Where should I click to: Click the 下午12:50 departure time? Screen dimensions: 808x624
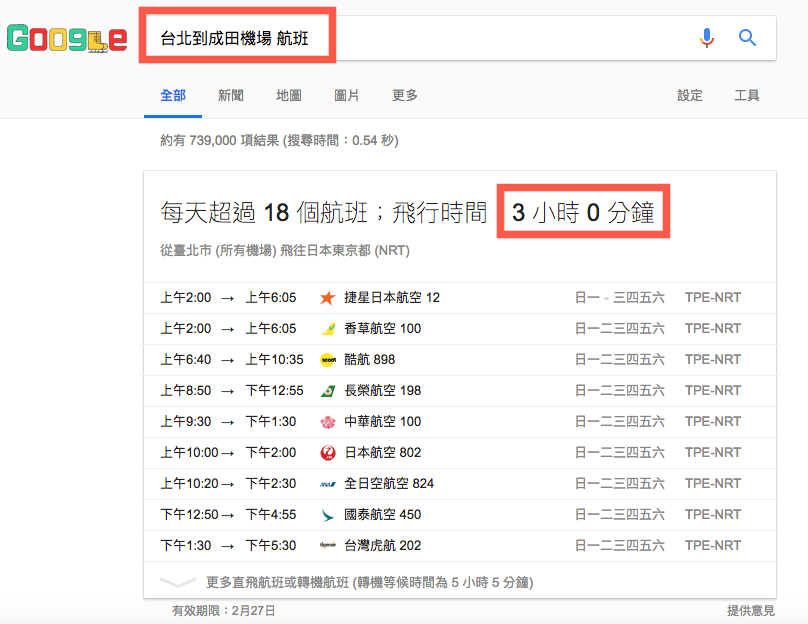[190, 514]
